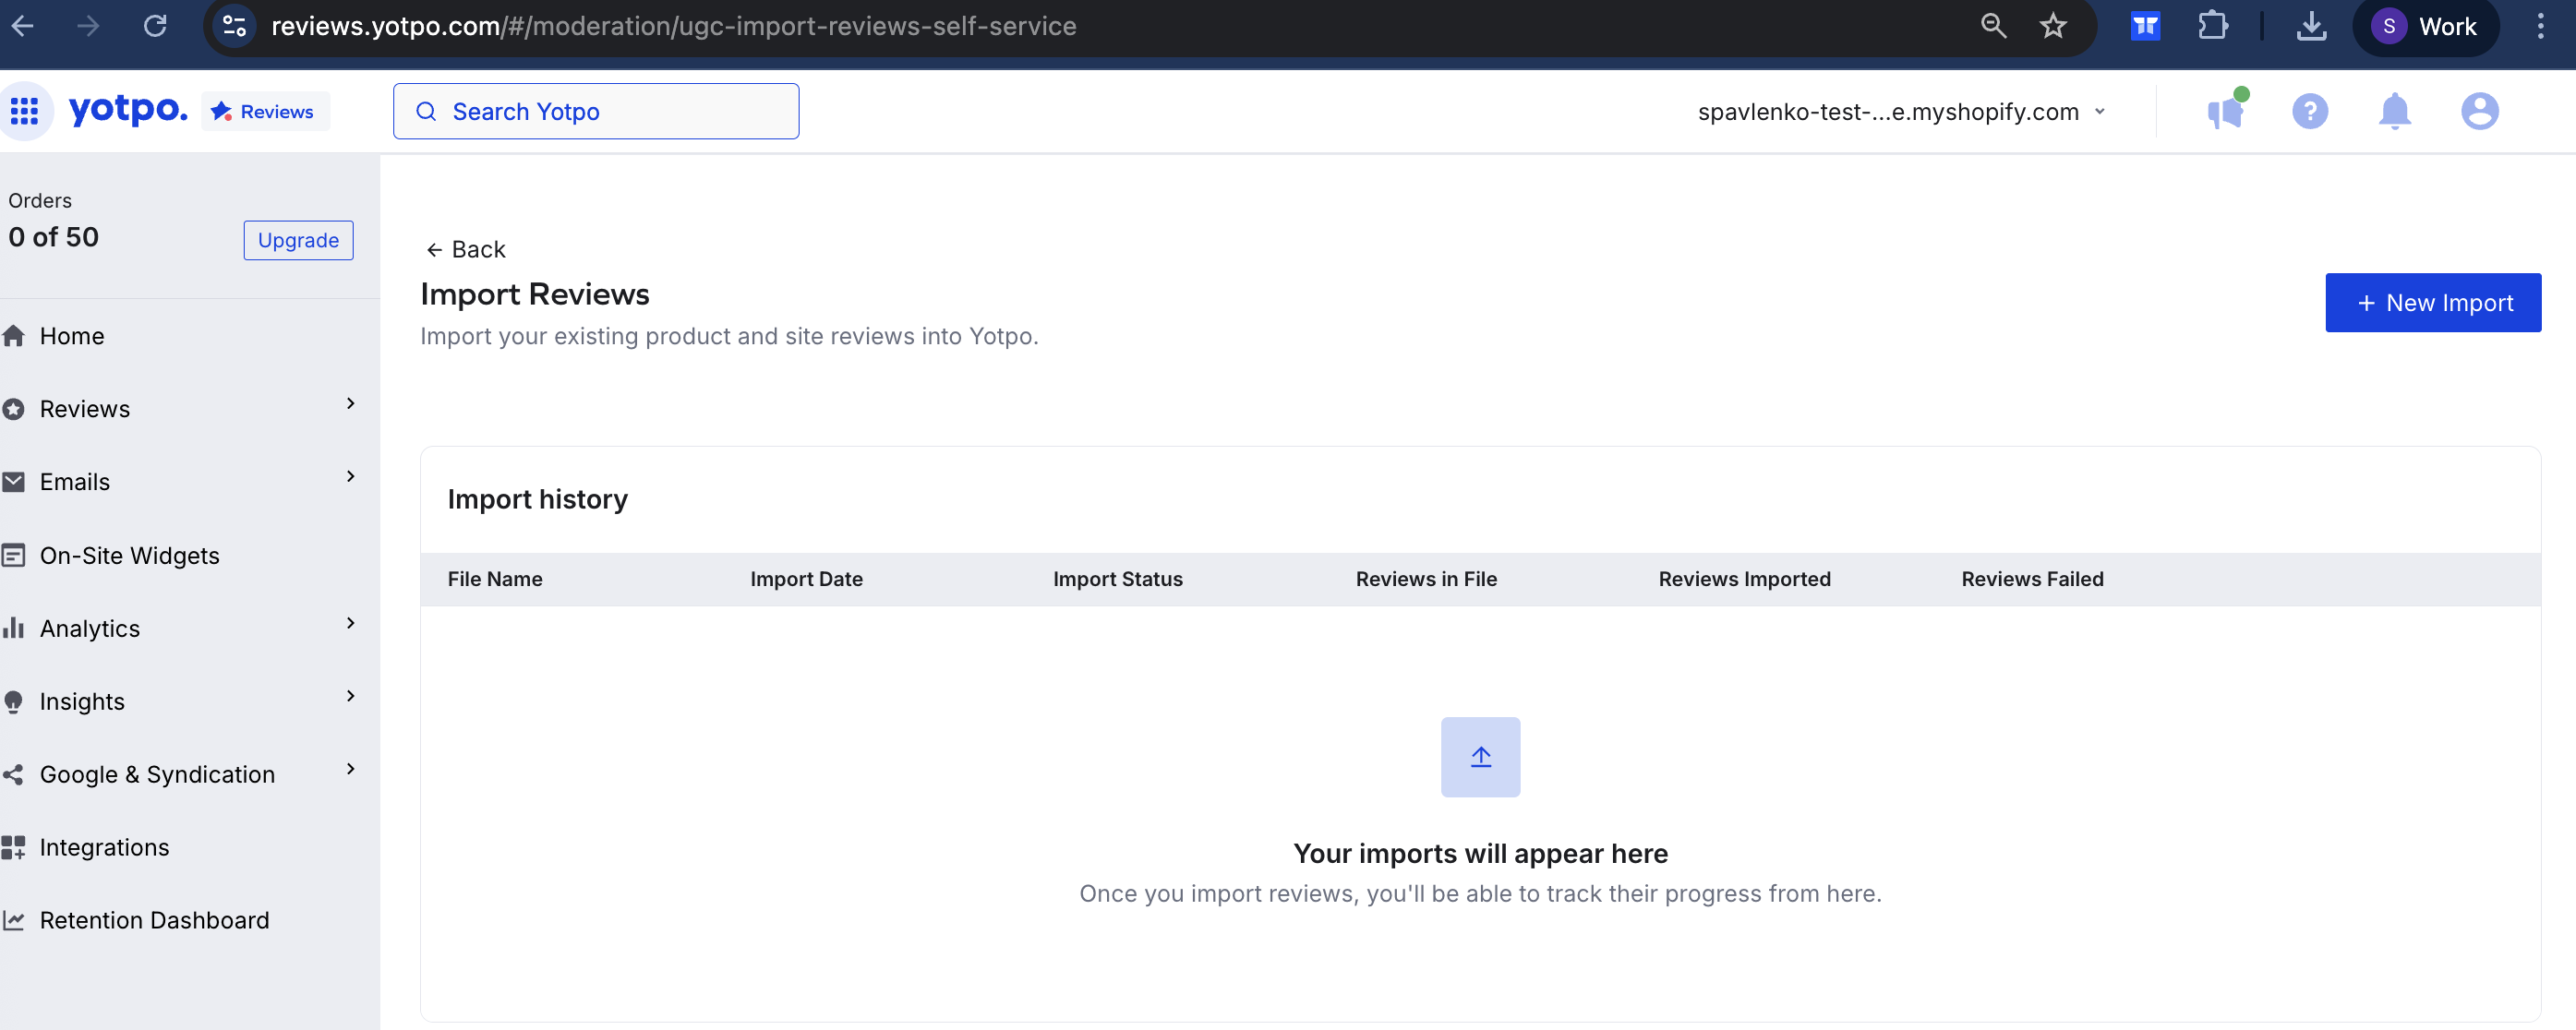Open the Yotpo apps grid icon
Viewport: 2576px width, 1030px height.
tap(25, 111)
